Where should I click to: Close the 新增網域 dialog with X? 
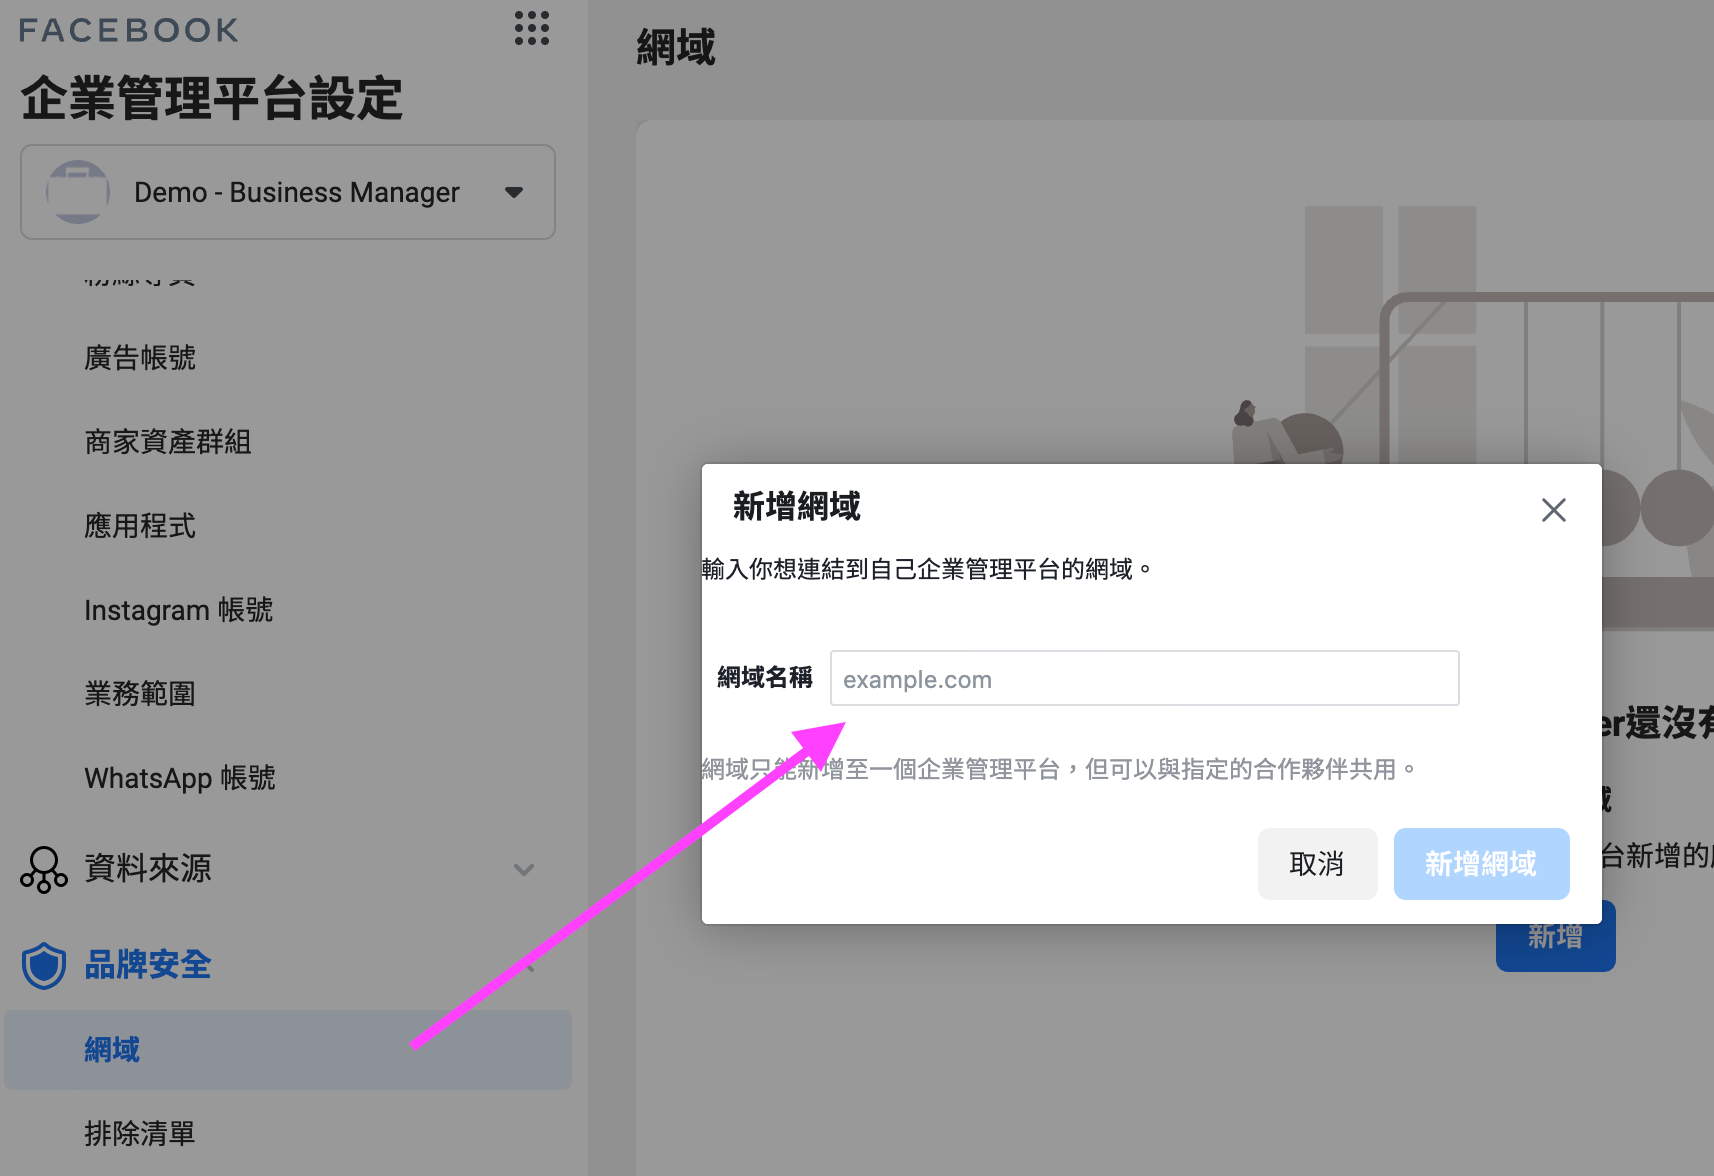(1553, 510)
